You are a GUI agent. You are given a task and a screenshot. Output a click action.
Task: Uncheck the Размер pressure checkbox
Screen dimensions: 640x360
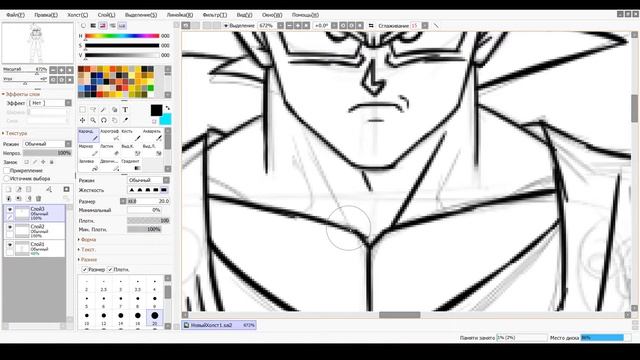[84, 269]
